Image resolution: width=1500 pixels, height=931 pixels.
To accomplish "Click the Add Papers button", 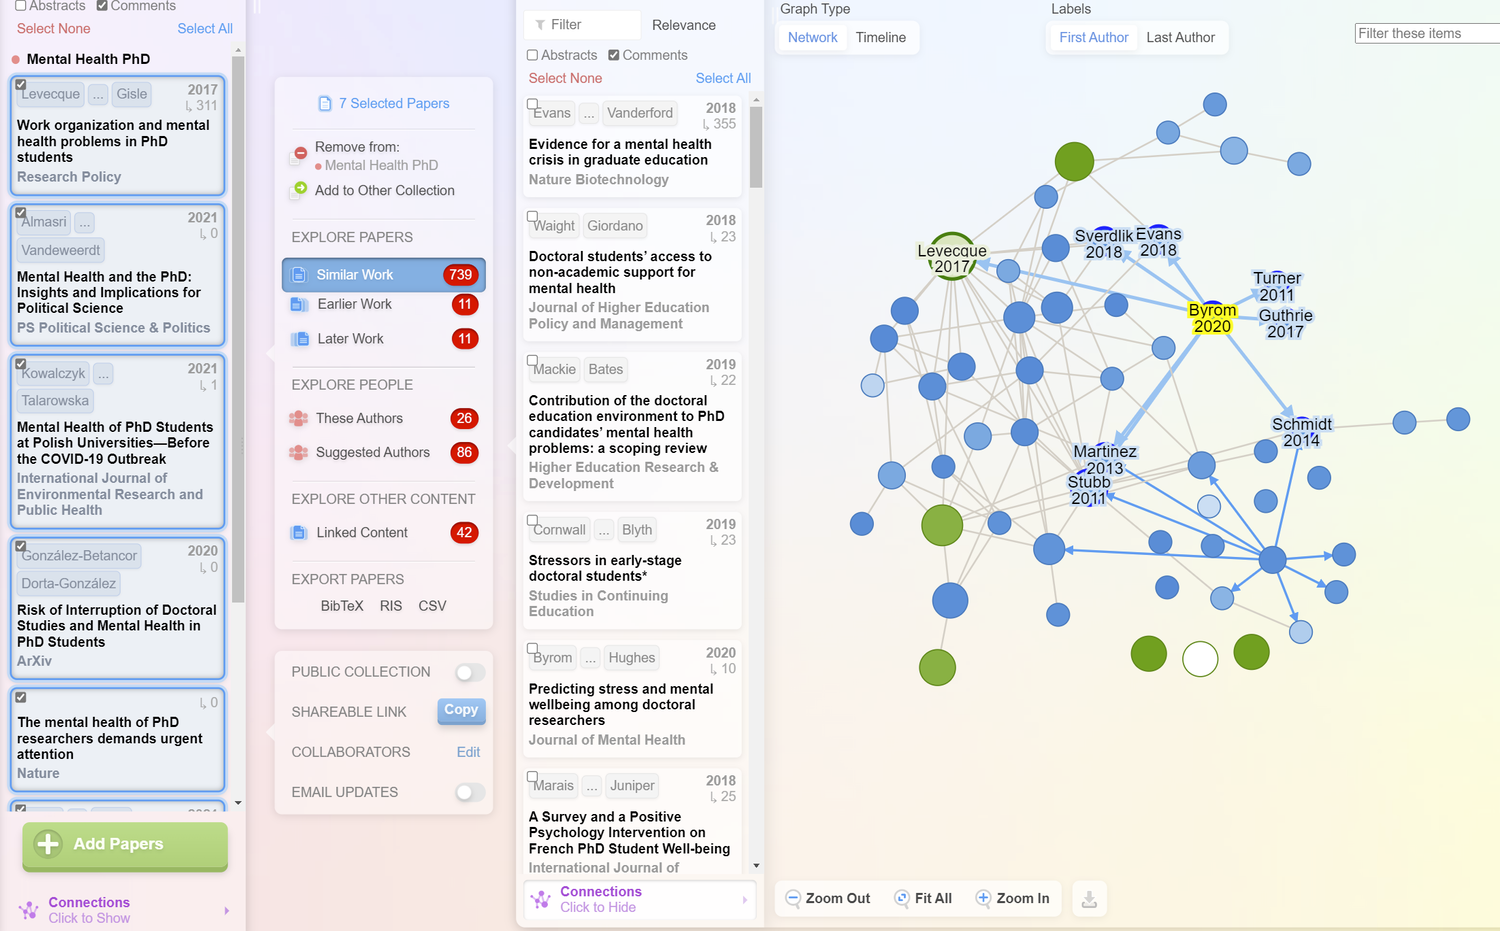I will click(125, 845).
